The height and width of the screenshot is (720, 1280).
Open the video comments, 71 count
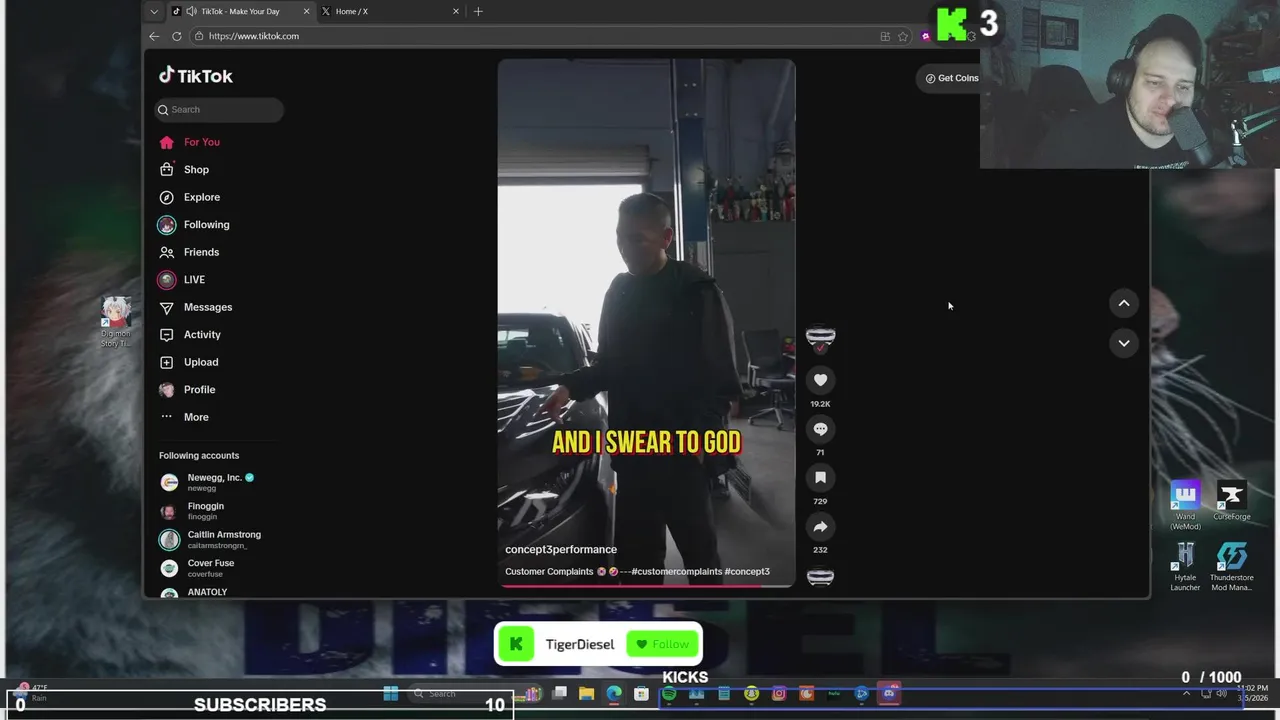[x=820, y=429]
